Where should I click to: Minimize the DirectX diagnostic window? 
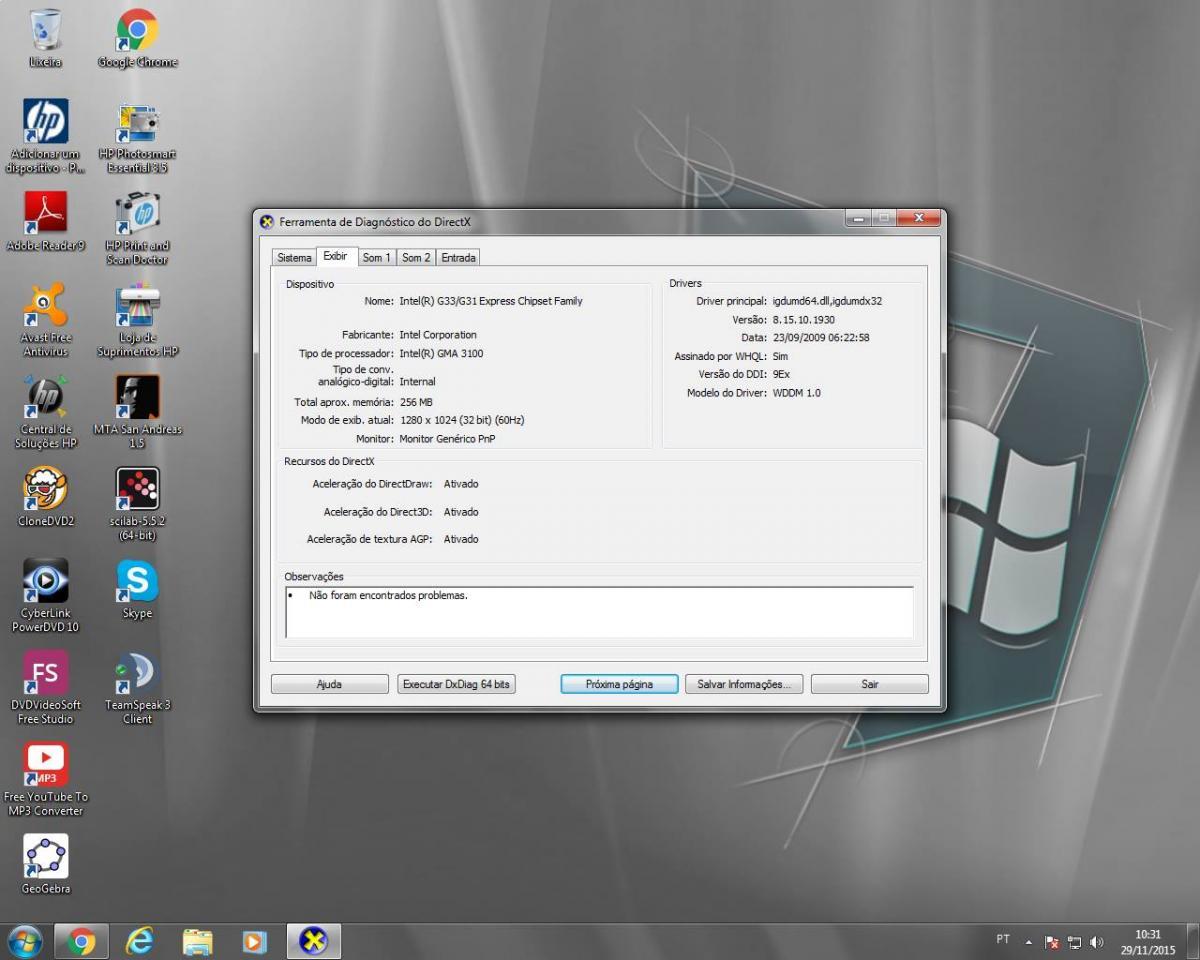coord(858,218)
